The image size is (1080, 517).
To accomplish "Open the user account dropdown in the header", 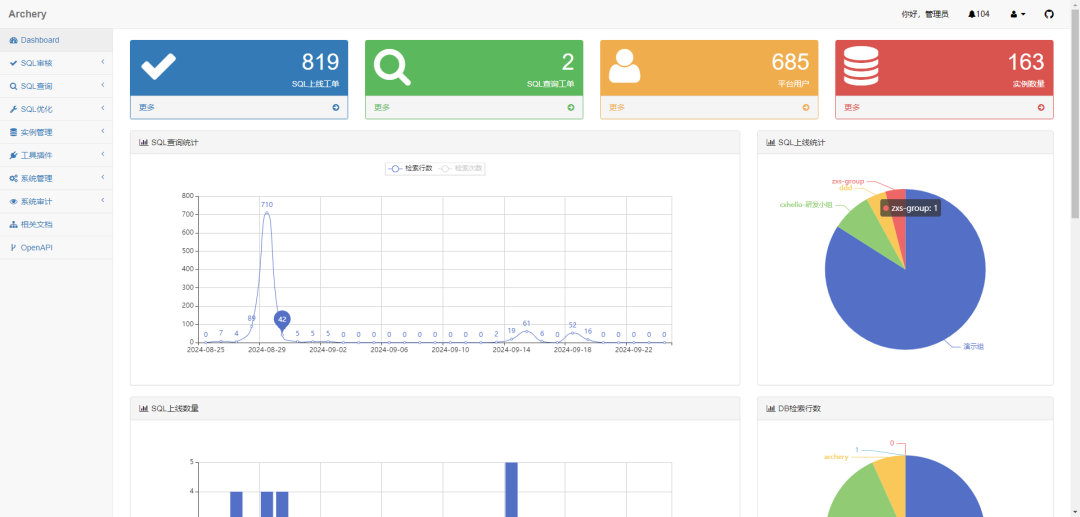I will pos(1018,14).
